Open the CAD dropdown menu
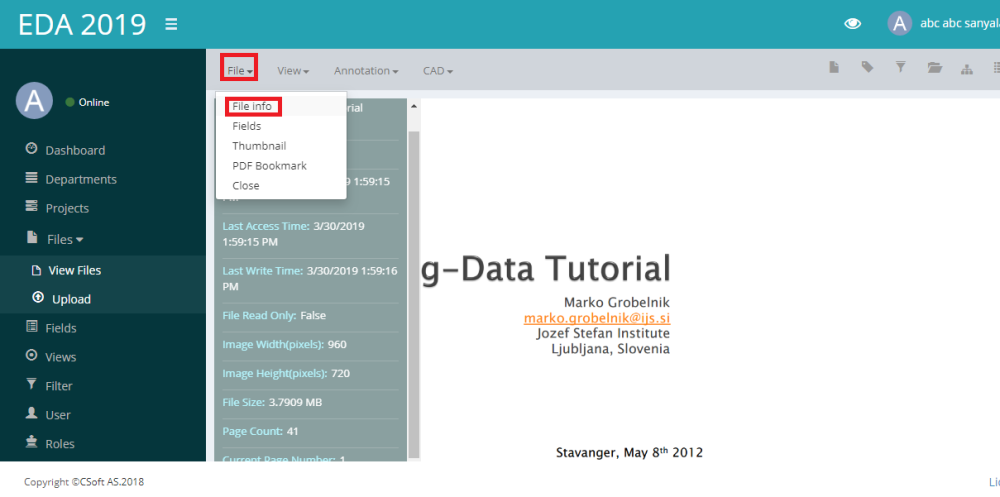 tap(438, 71)
